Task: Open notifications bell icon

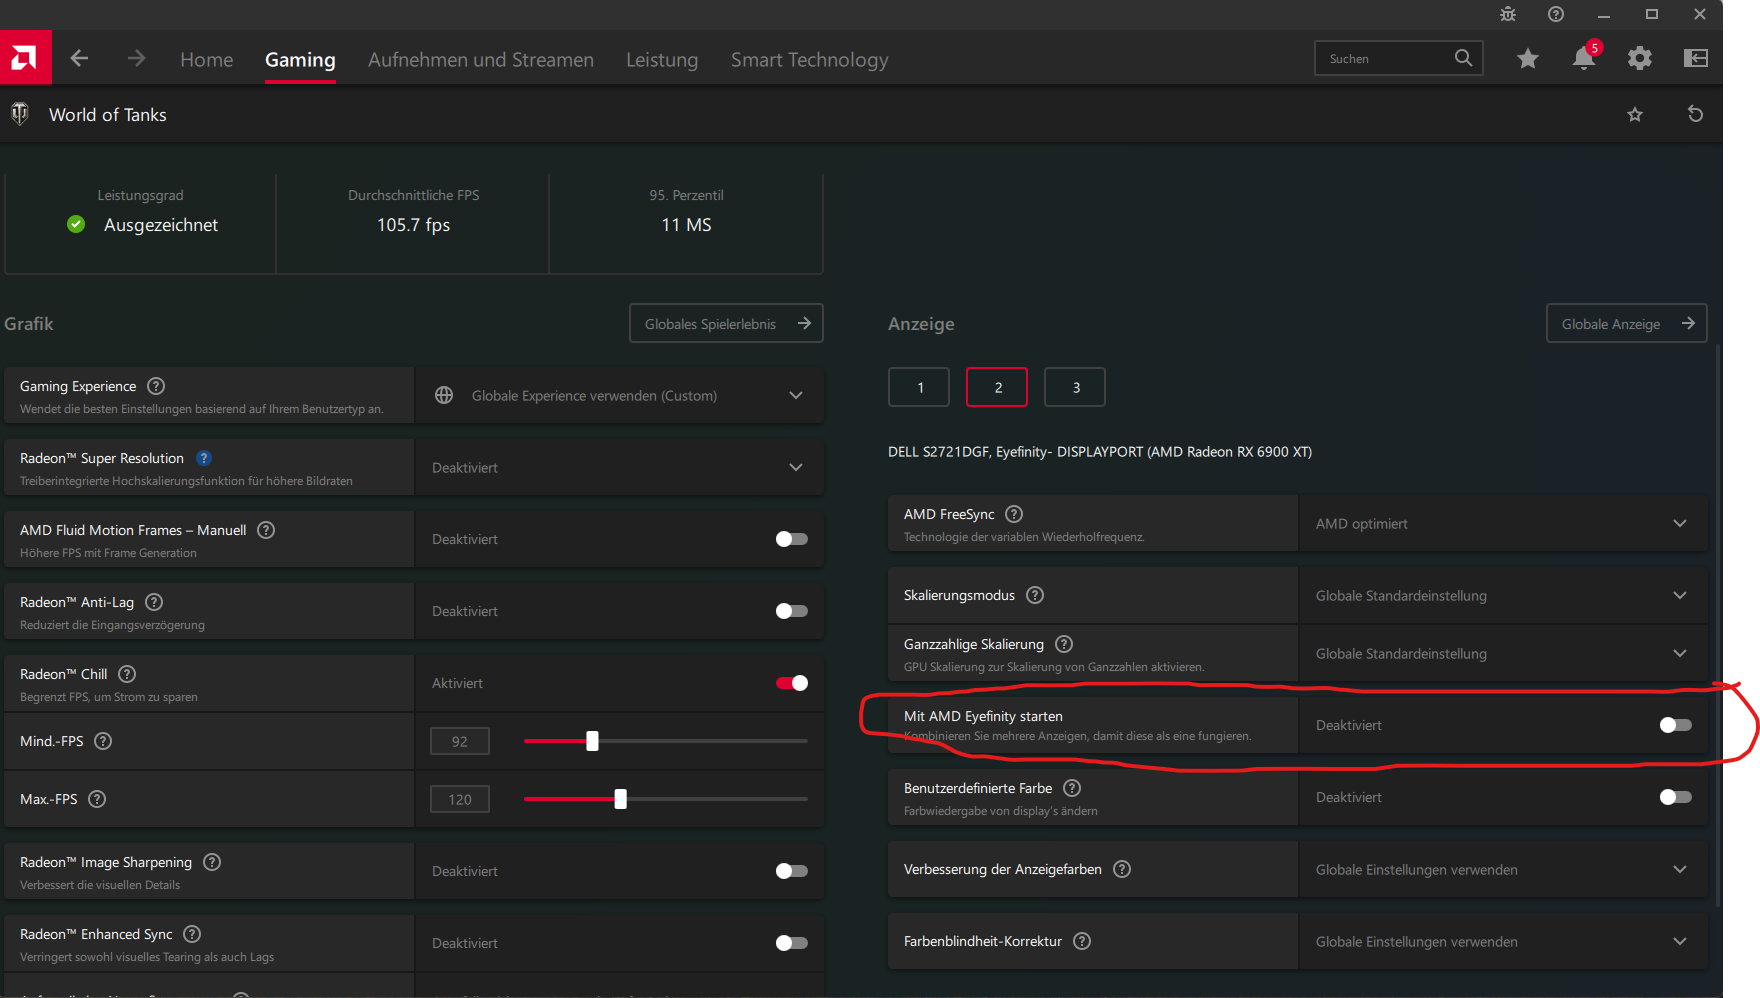Action: click(x=1584, y=58)
